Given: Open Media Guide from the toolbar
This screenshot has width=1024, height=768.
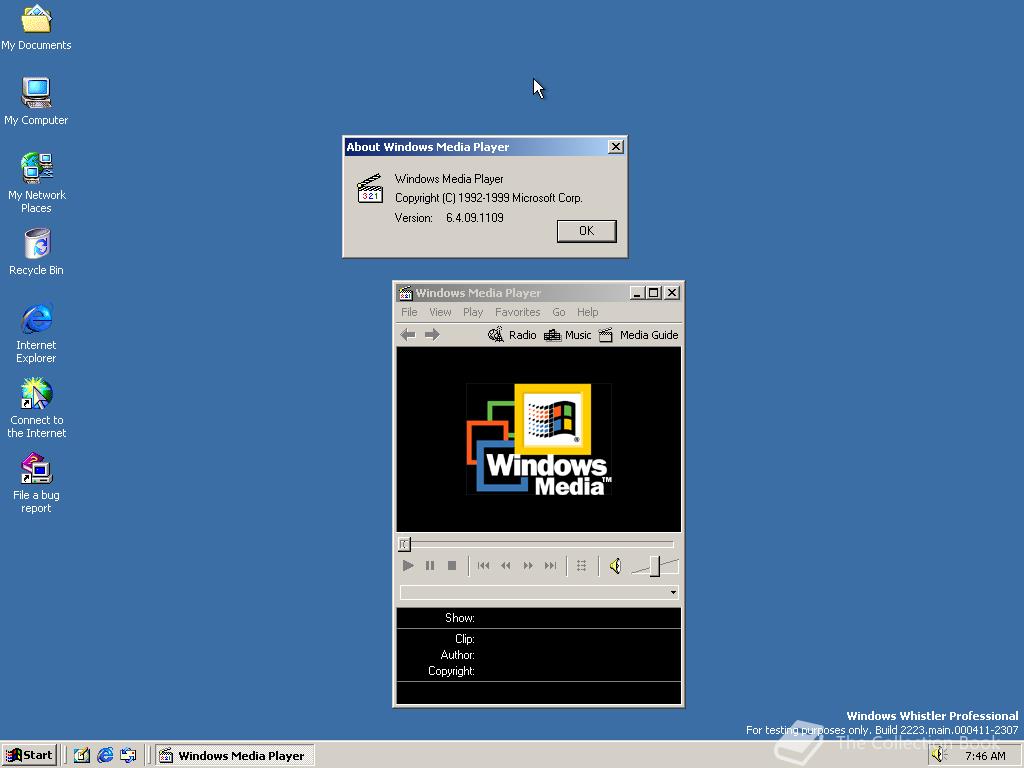Looking at the screenshot, I should pyautogui.click(x=639, y=335).
